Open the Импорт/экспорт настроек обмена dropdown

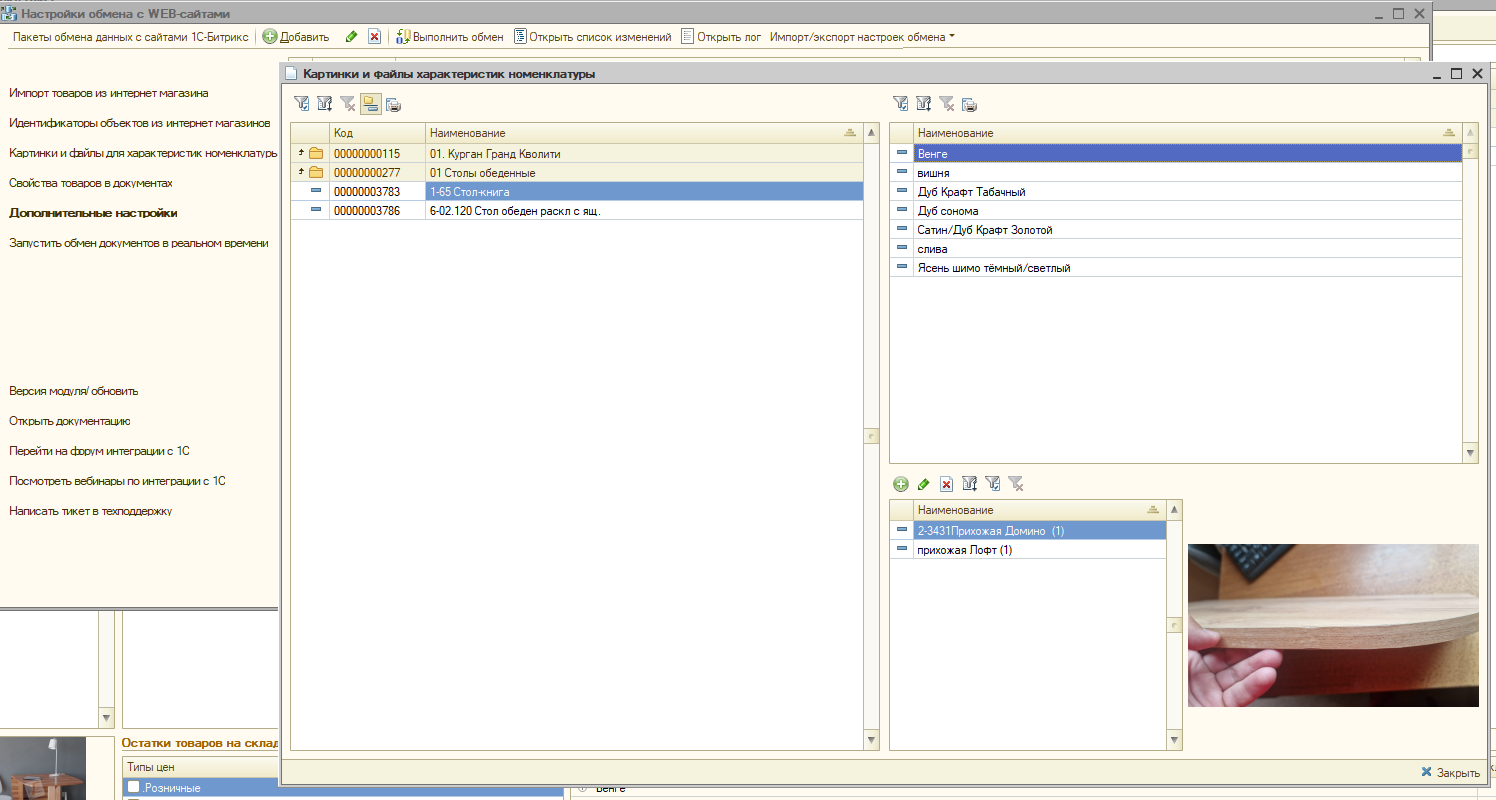coord(862,37)
